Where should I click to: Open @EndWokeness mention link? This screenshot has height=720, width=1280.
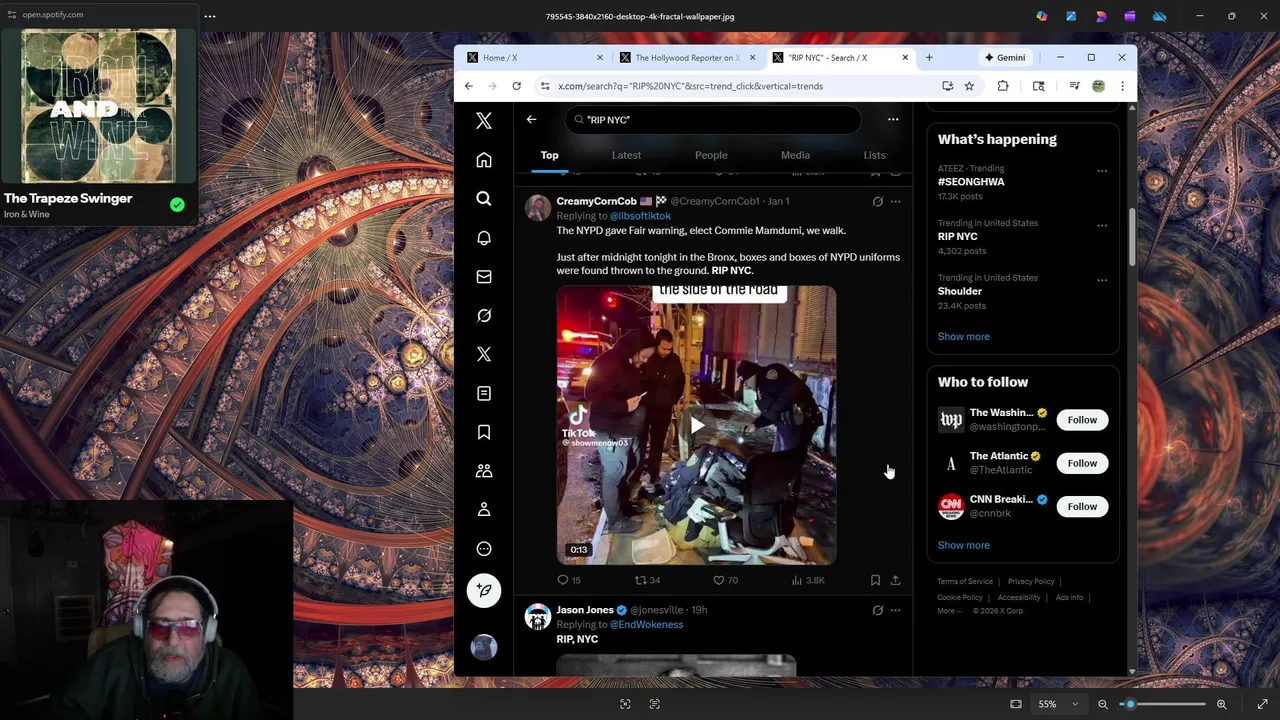[646, 624]
